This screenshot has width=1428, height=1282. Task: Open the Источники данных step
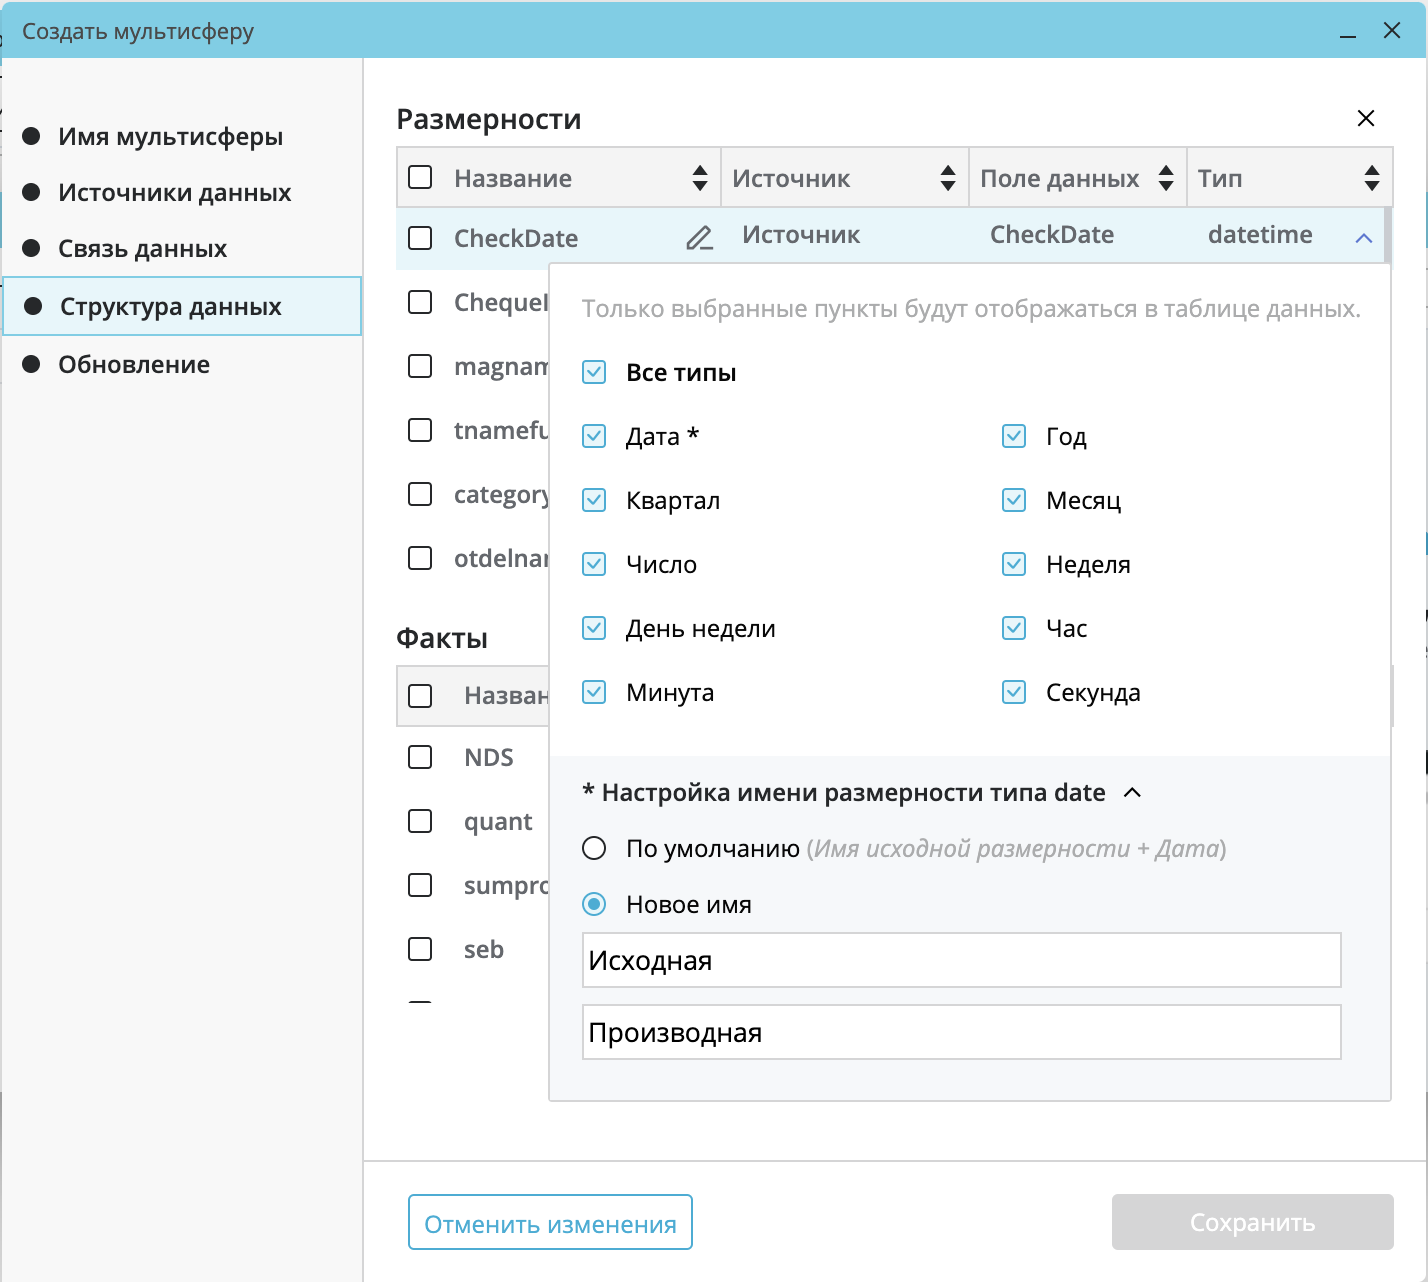pyautogui.click(x=174, y=192)
